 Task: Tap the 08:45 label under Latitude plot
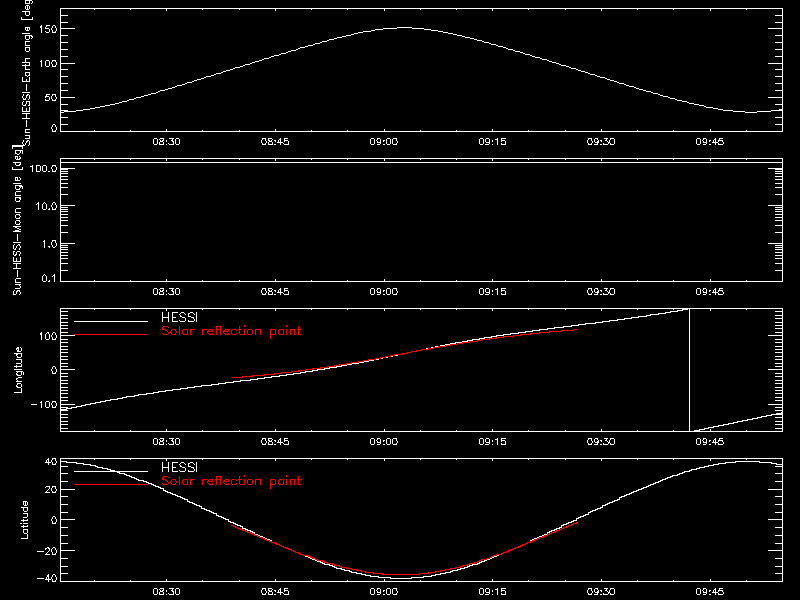(275, 591)
